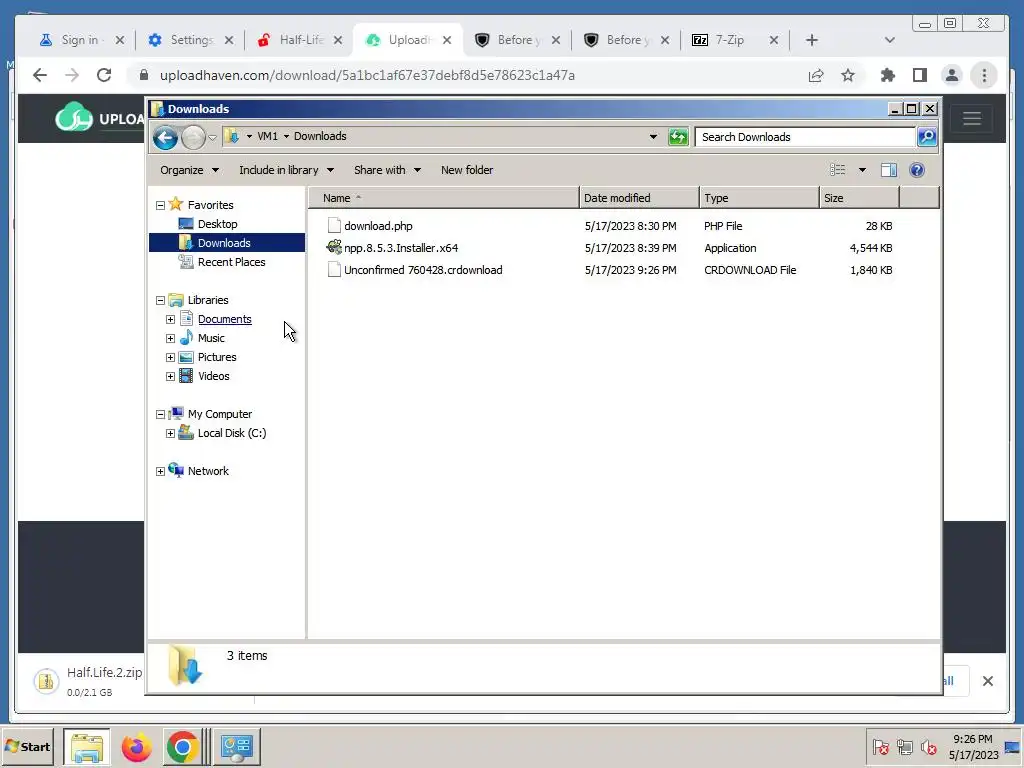The width and height of the screenshot is (1024, 768).
Task: Expand the Local Disk (C:) node
Action: 170,433
